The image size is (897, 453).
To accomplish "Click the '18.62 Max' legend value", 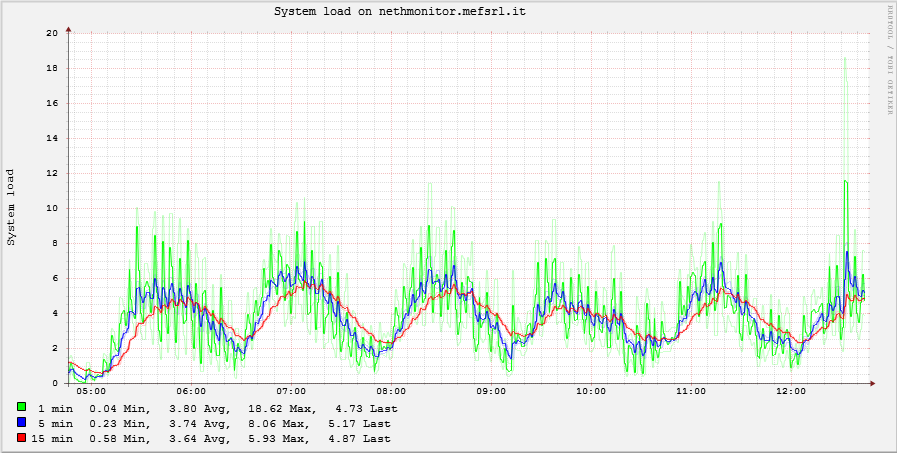I will pyautogui.click(x=279, y=409).
